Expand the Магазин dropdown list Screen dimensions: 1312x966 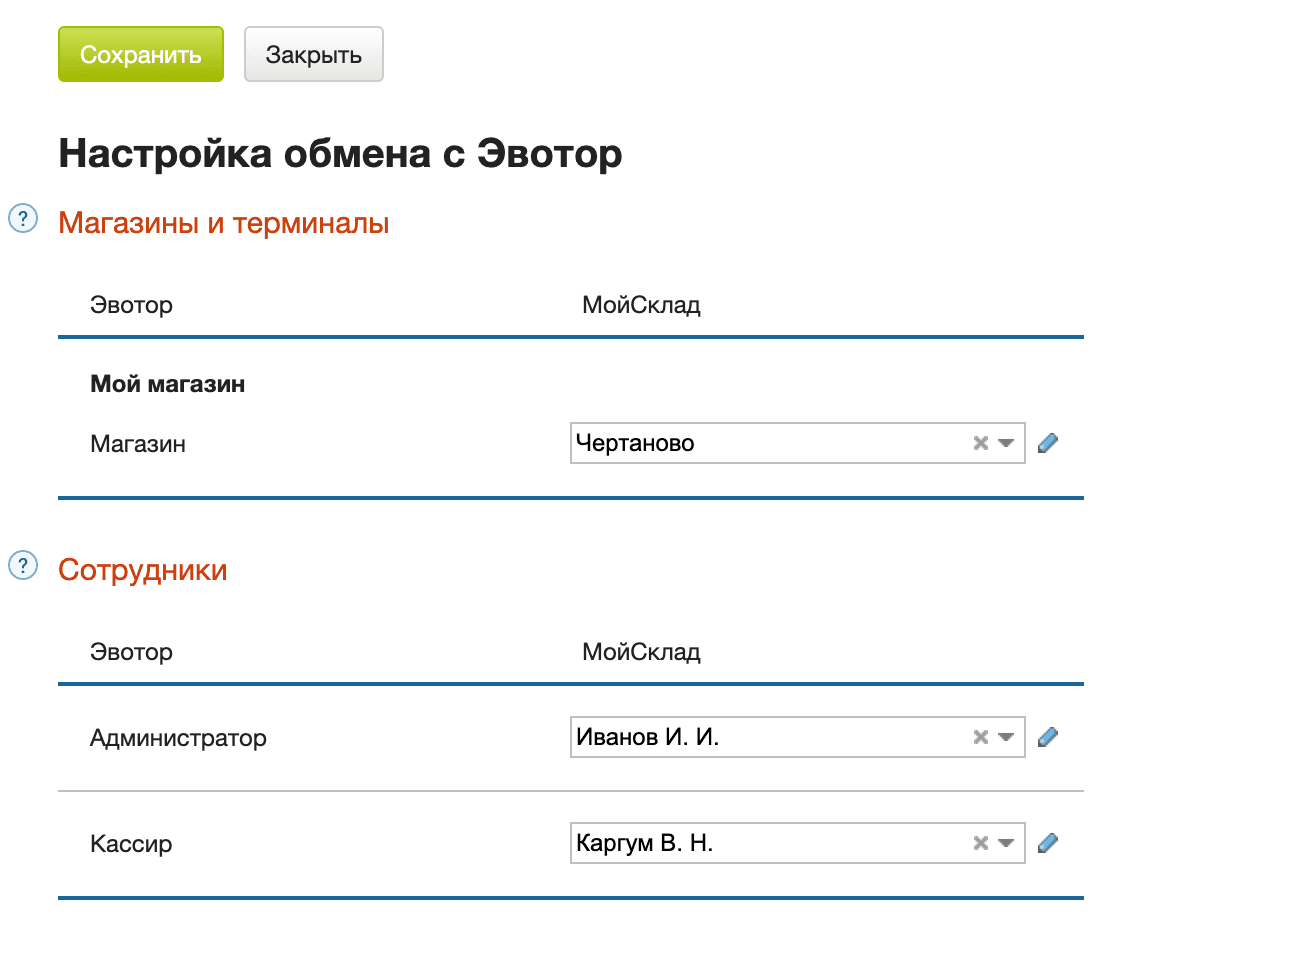pyautogui.click(x=1006, y=442)
